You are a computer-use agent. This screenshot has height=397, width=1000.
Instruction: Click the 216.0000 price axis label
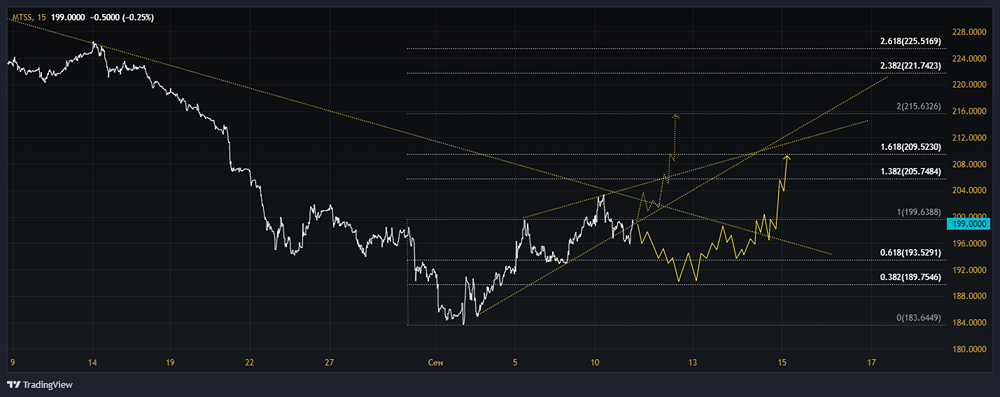[x=969, y=111]
